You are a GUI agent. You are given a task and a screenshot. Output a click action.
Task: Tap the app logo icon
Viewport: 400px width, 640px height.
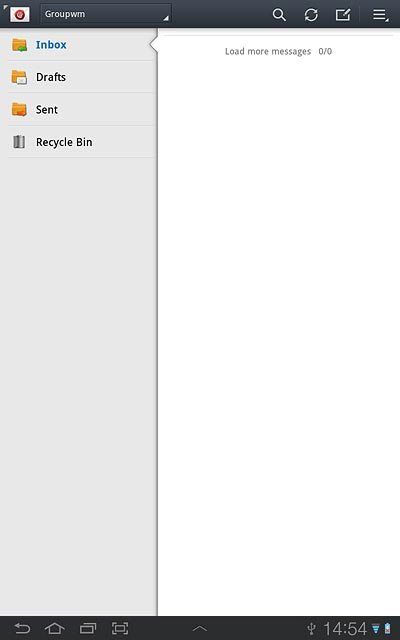click(19, 15)
